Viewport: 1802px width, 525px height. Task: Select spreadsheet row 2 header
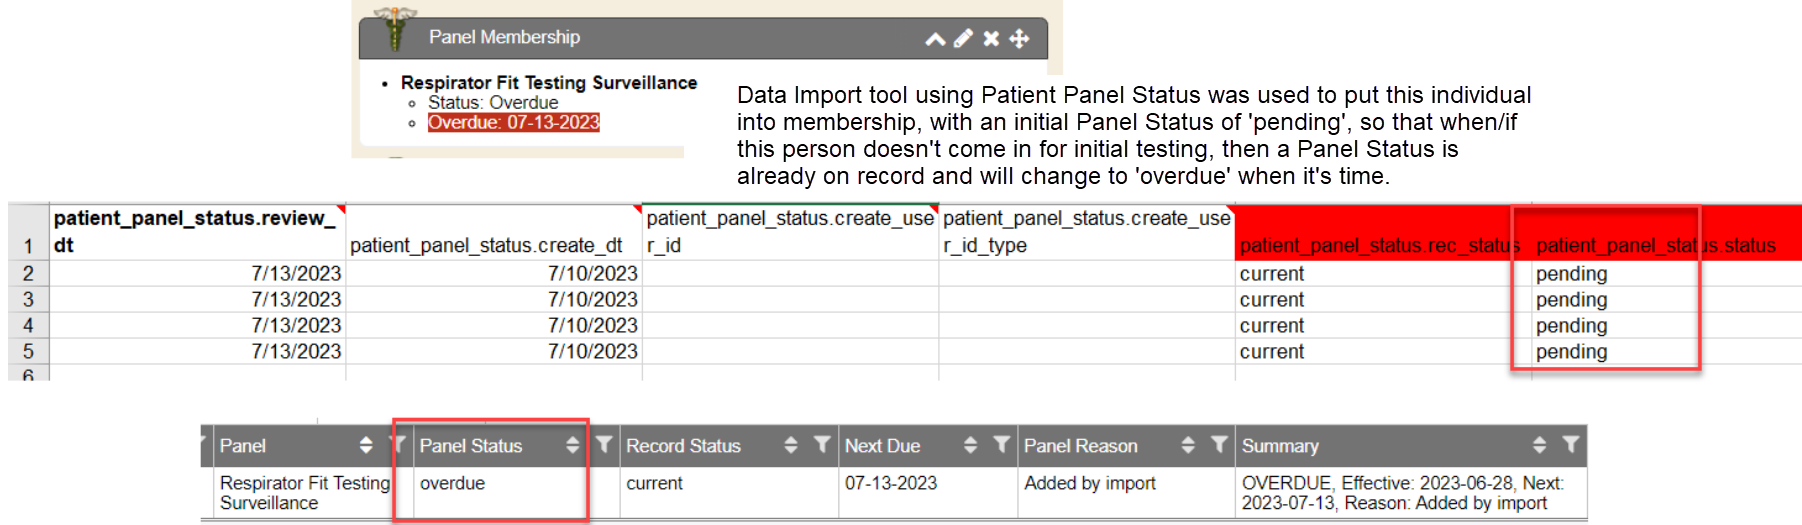point(28,273)
